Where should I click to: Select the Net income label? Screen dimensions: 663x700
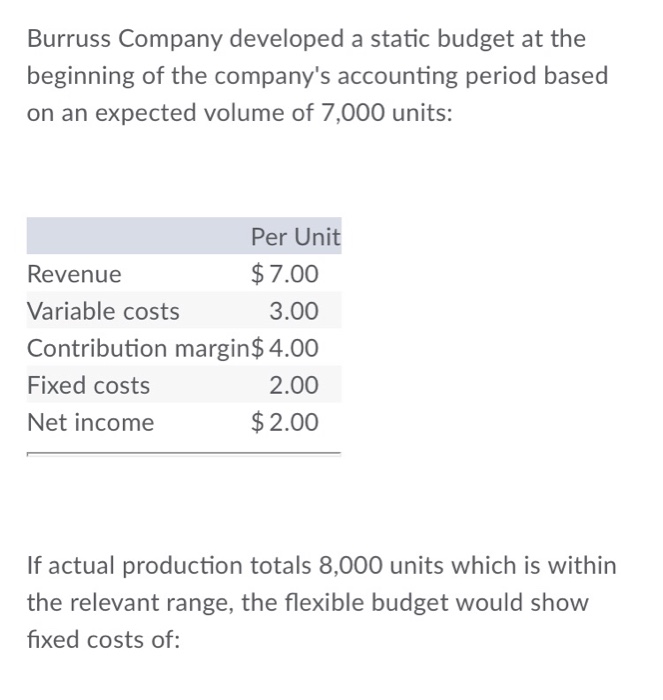91,422
